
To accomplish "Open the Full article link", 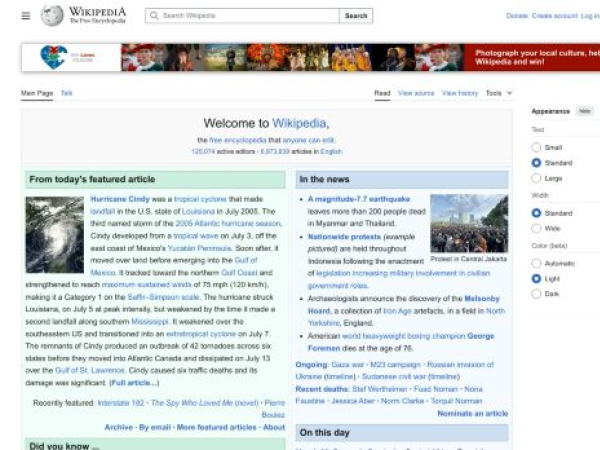I will (x=134, y=383).
